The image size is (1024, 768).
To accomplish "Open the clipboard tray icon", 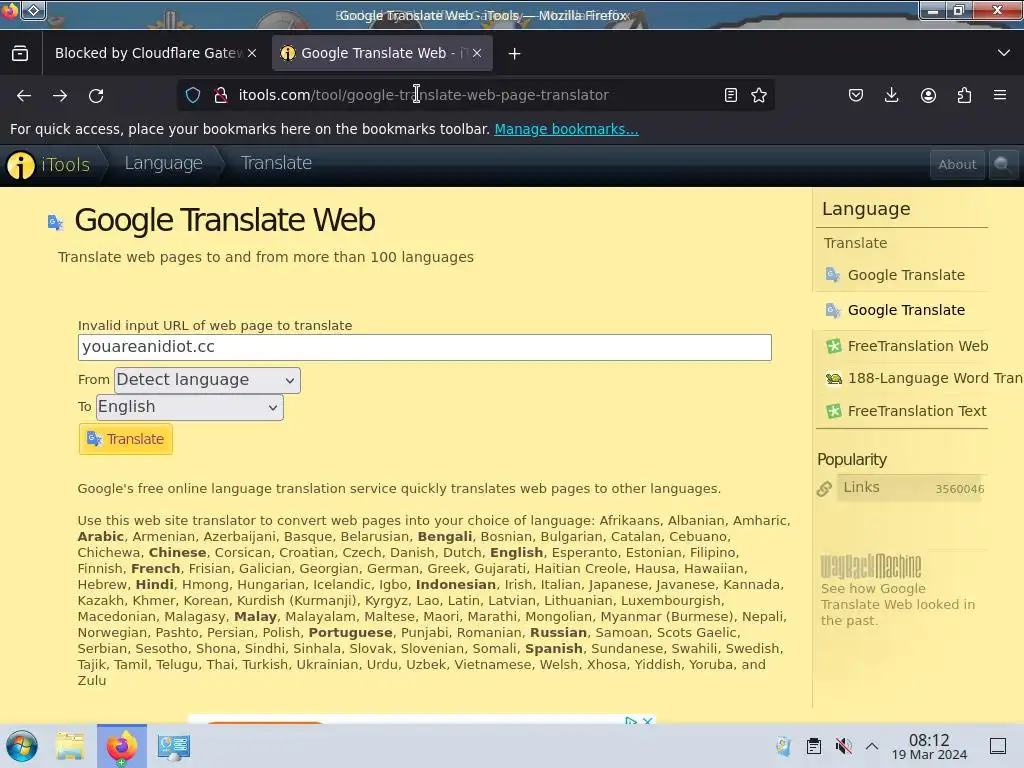I will pyautogui.click(x=814, y=746).
